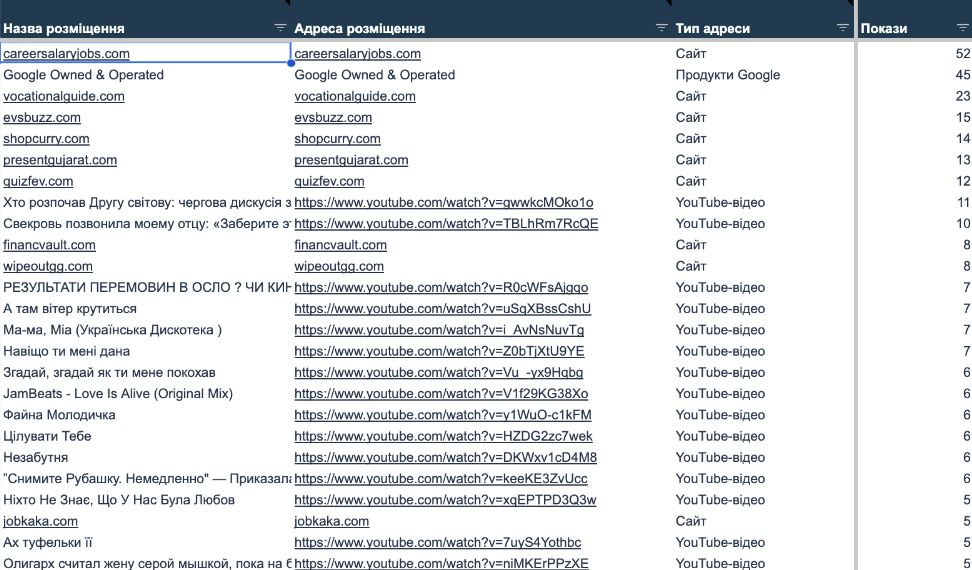This screenshot has width=972, height=570.
Task: Open filter for Покази column
Action: click(x=963, y=27)
